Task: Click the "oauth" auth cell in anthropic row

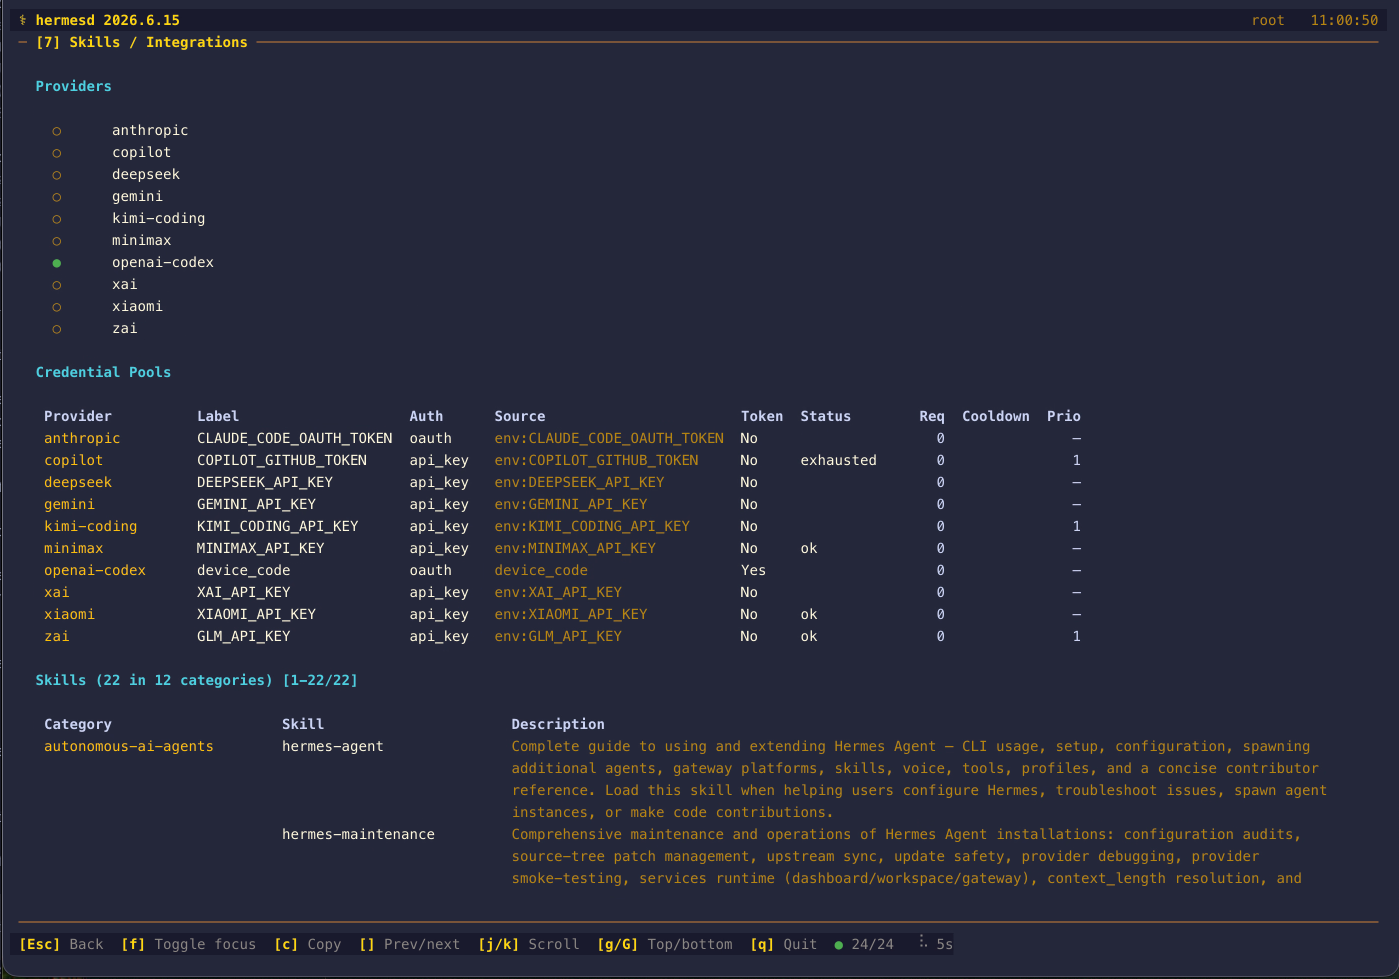Action: [x=431, y=438]
